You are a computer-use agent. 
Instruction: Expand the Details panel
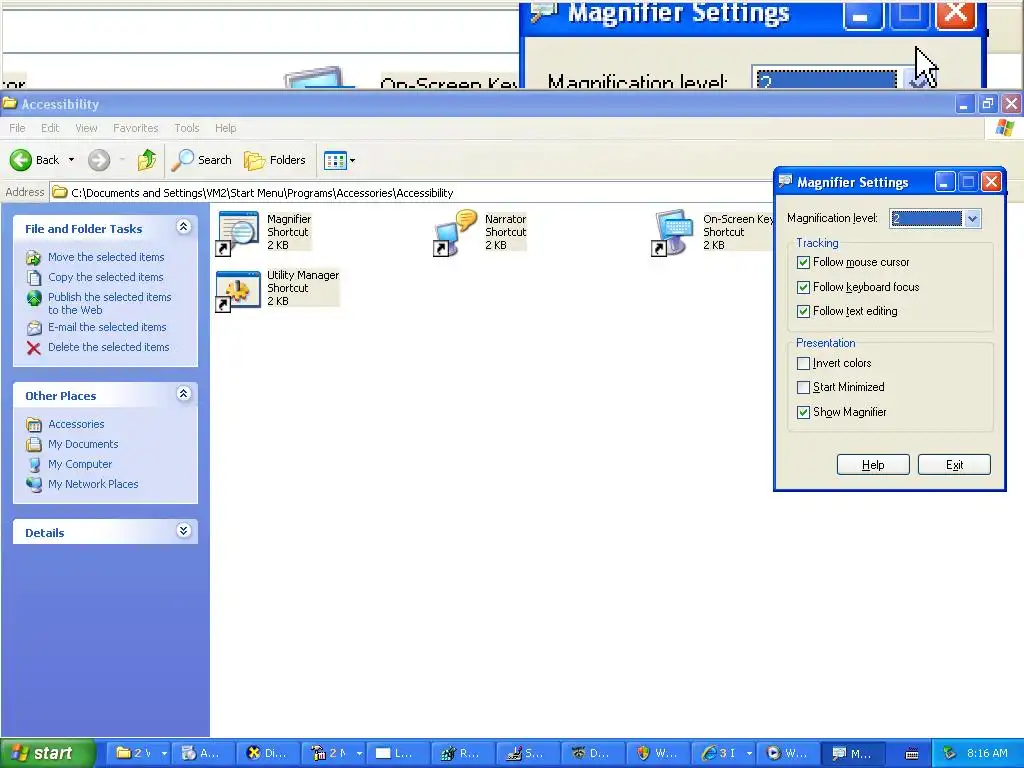pos(184,531)
